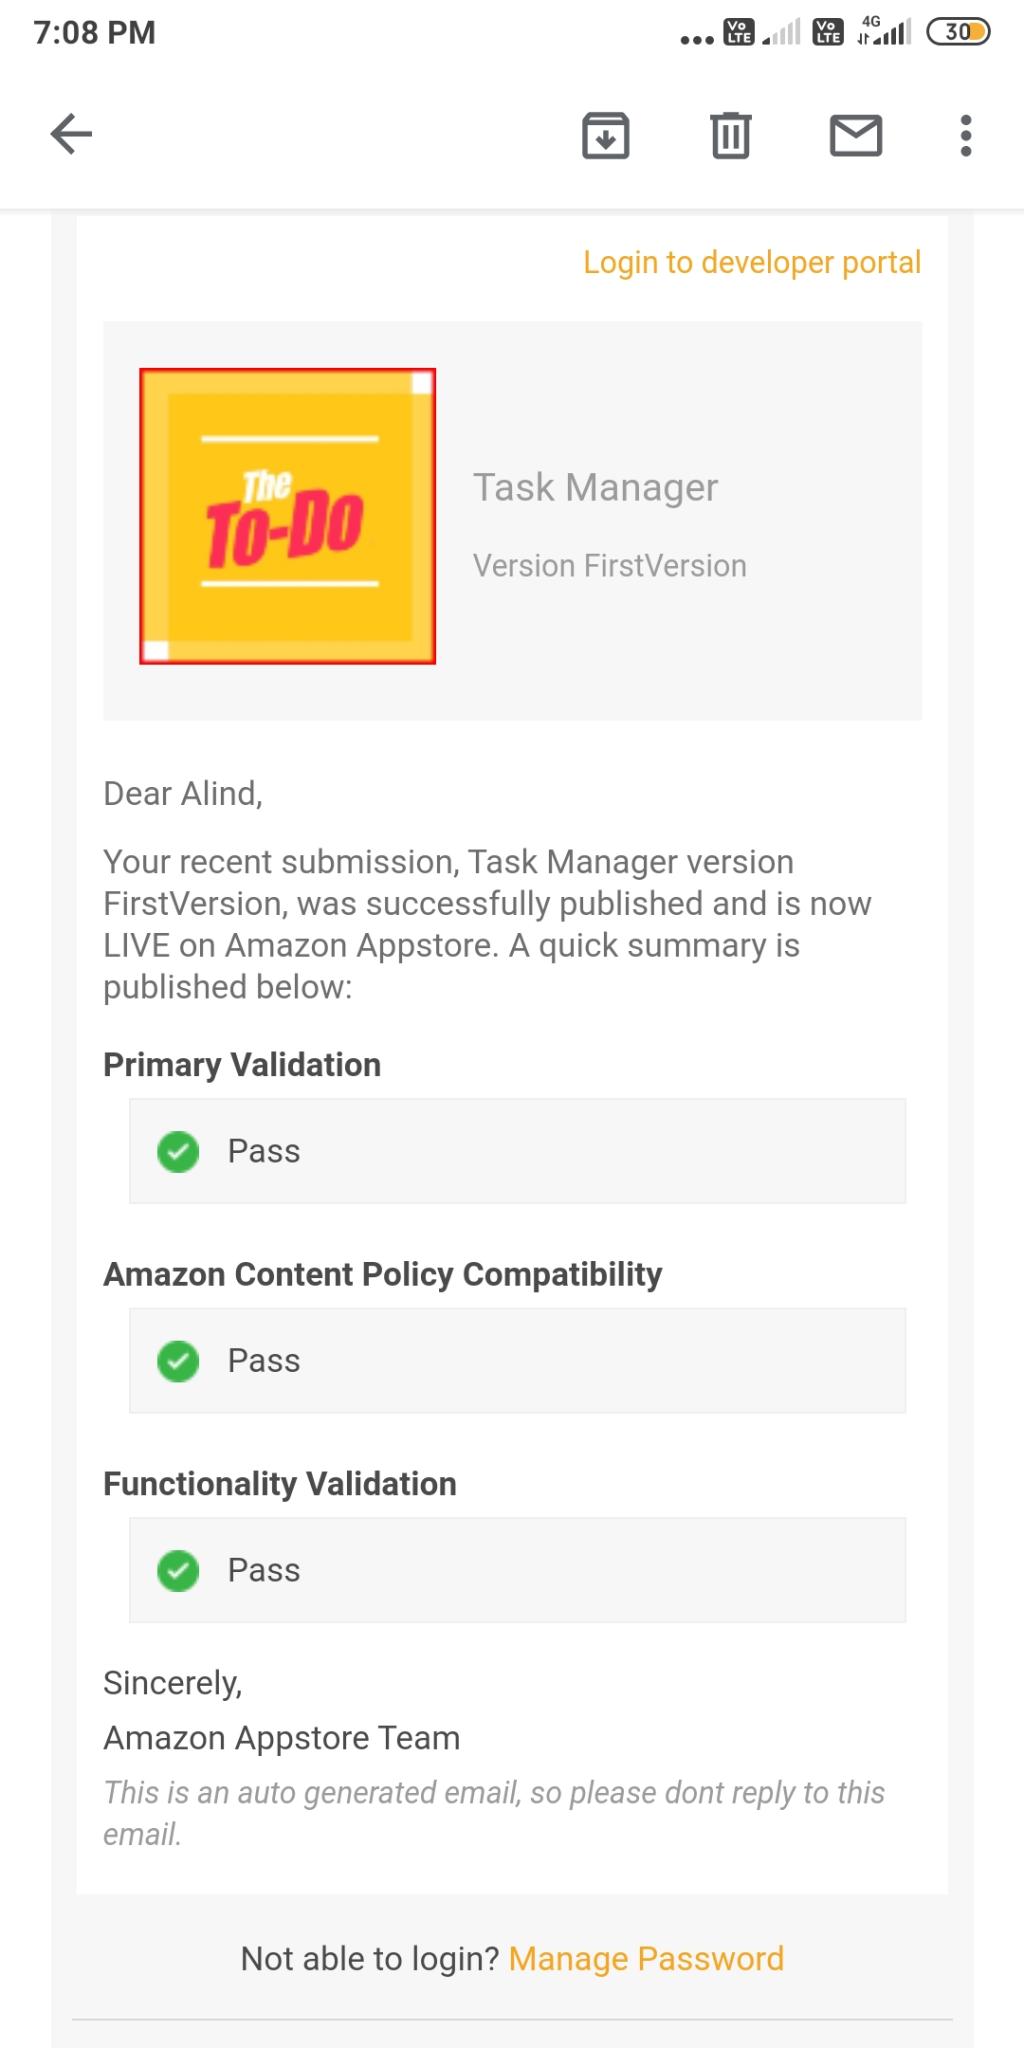The width and height of the screenshot is (1024, 2048).
Task: Tap the Amazon Appstore Team signature
Action: click(281, 1738)
